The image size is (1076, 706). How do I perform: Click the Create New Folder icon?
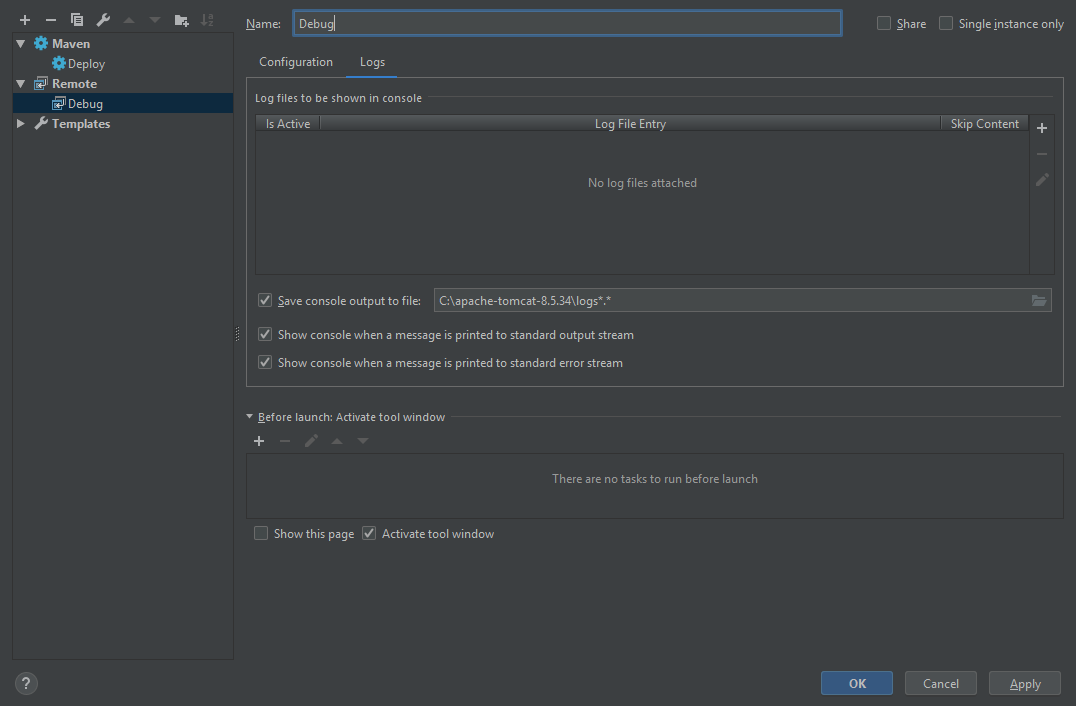pos(180,18)
